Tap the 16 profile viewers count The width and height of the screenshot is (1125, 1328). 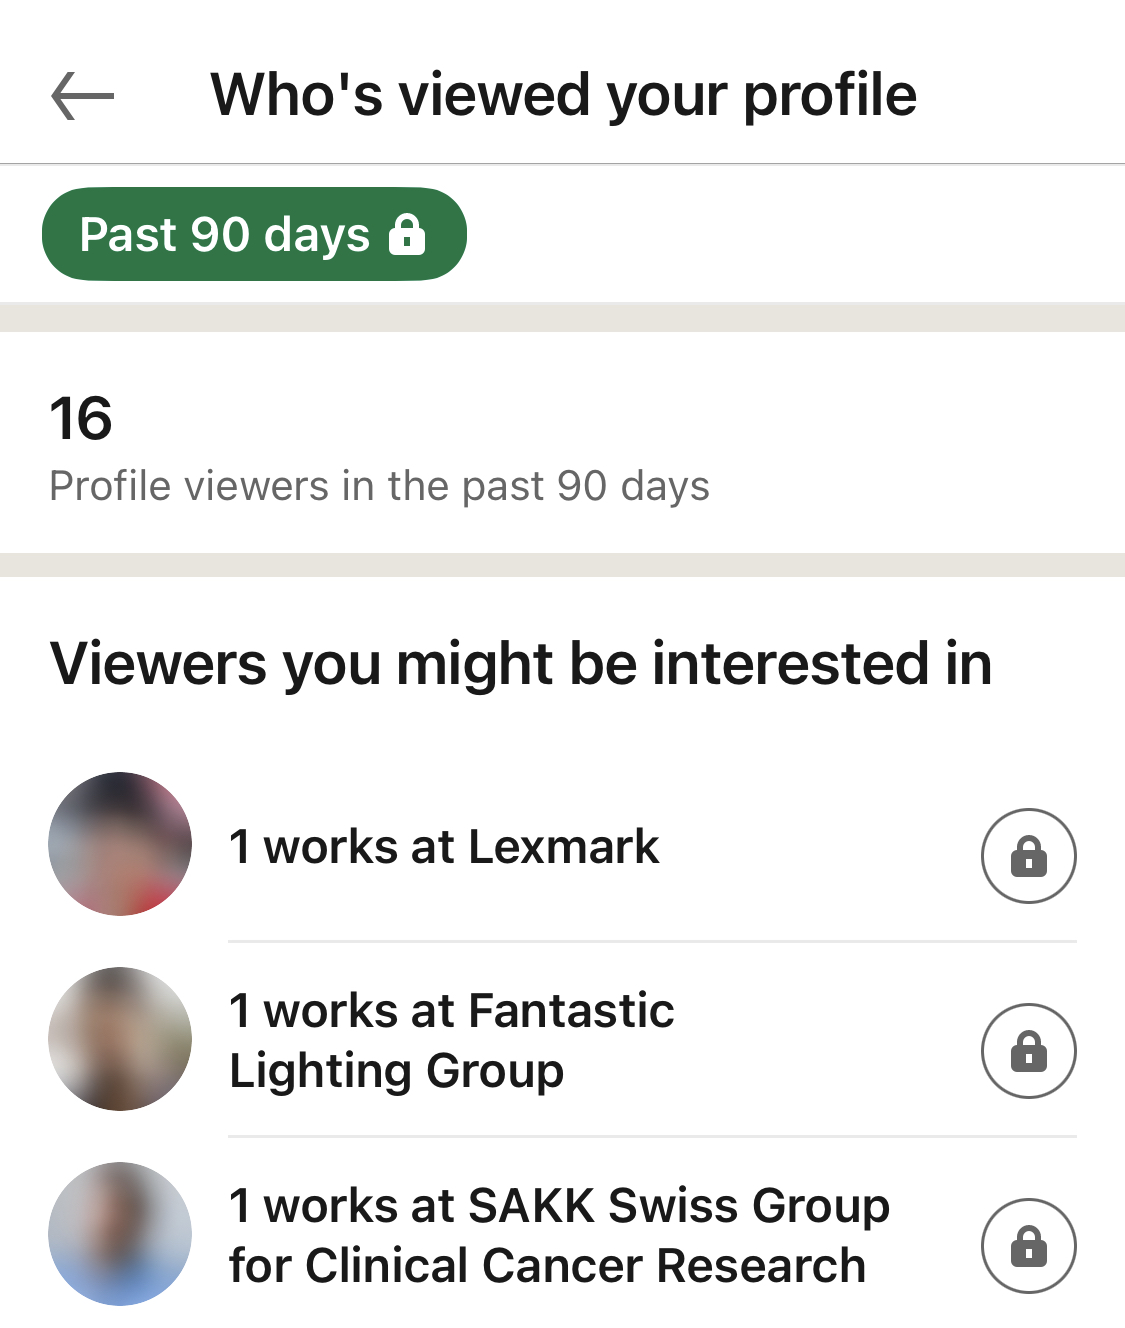coord(81,418)
